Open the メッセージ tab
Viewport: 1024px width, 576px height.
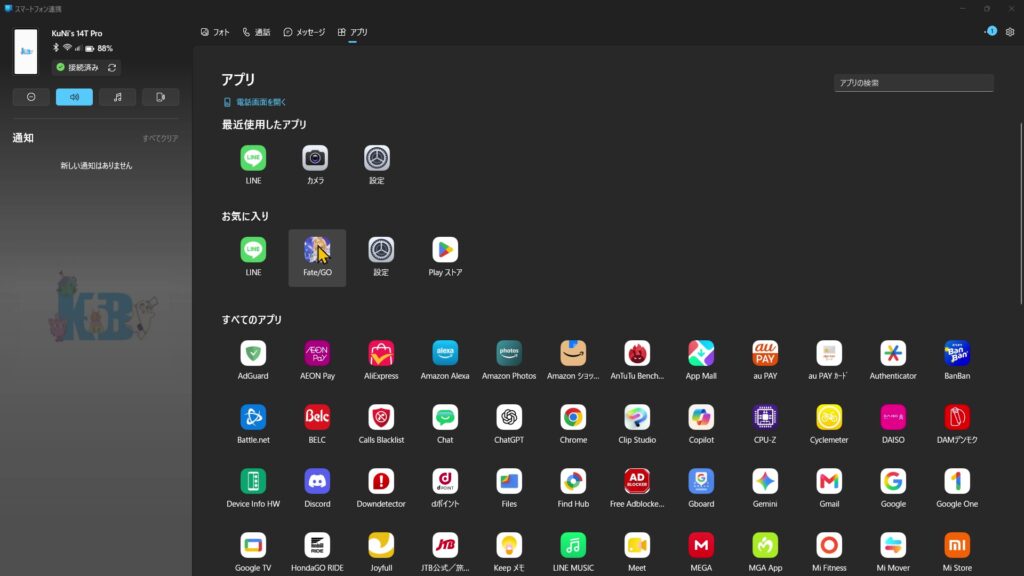click(304, 32)
